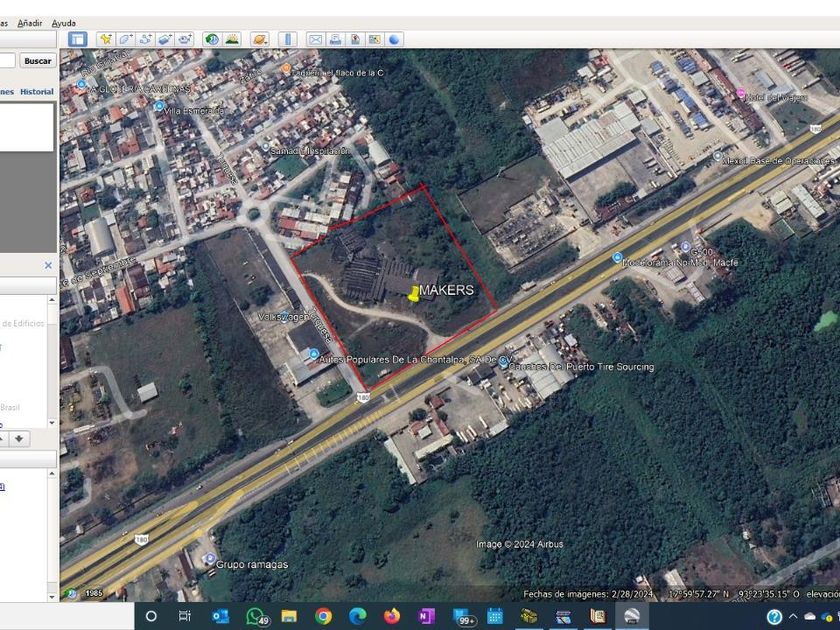
Task: Start the Record a Tour tool
Action: [185, 39]
